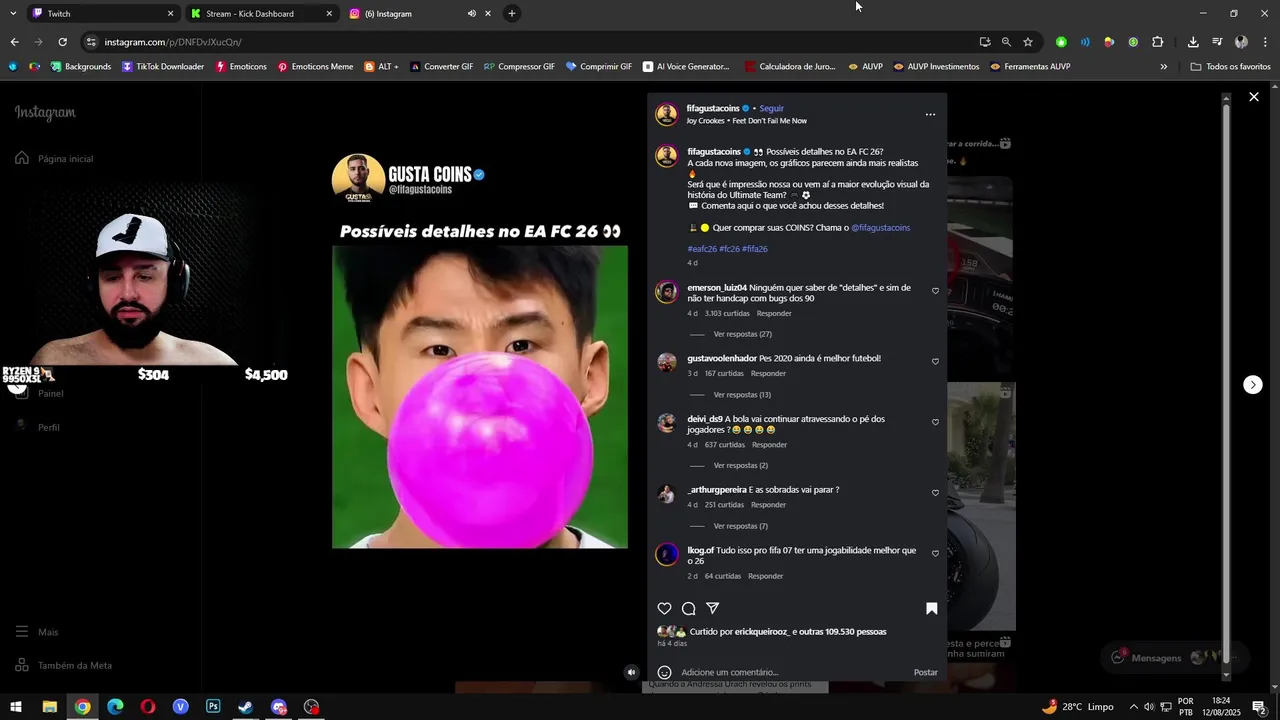
Task: Mute the Instagram tab audio icon
Action: pos(471,13)
